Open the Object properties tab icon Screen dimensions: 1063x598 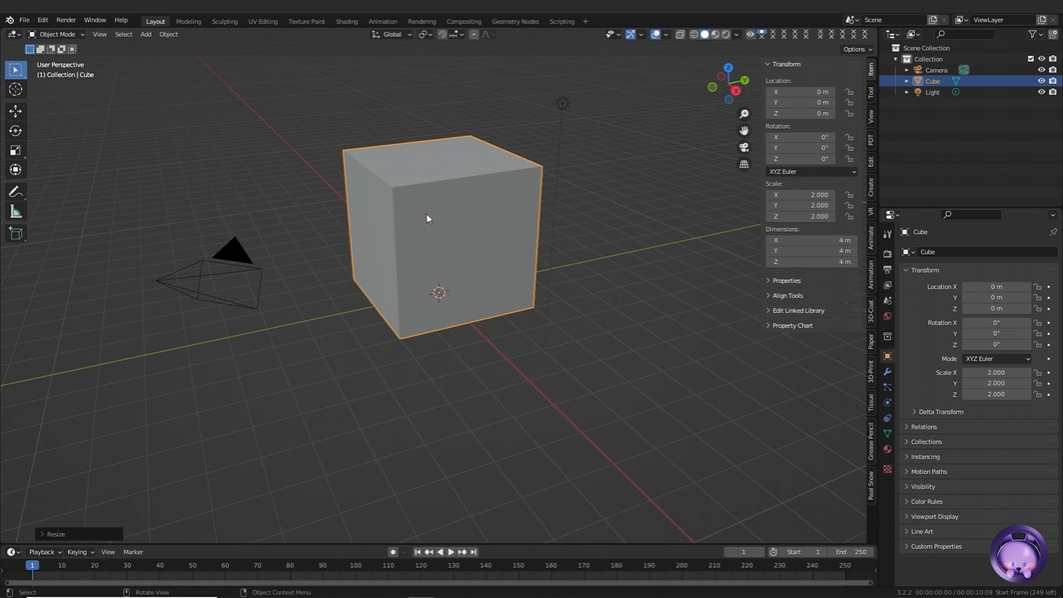coord(887,356)
